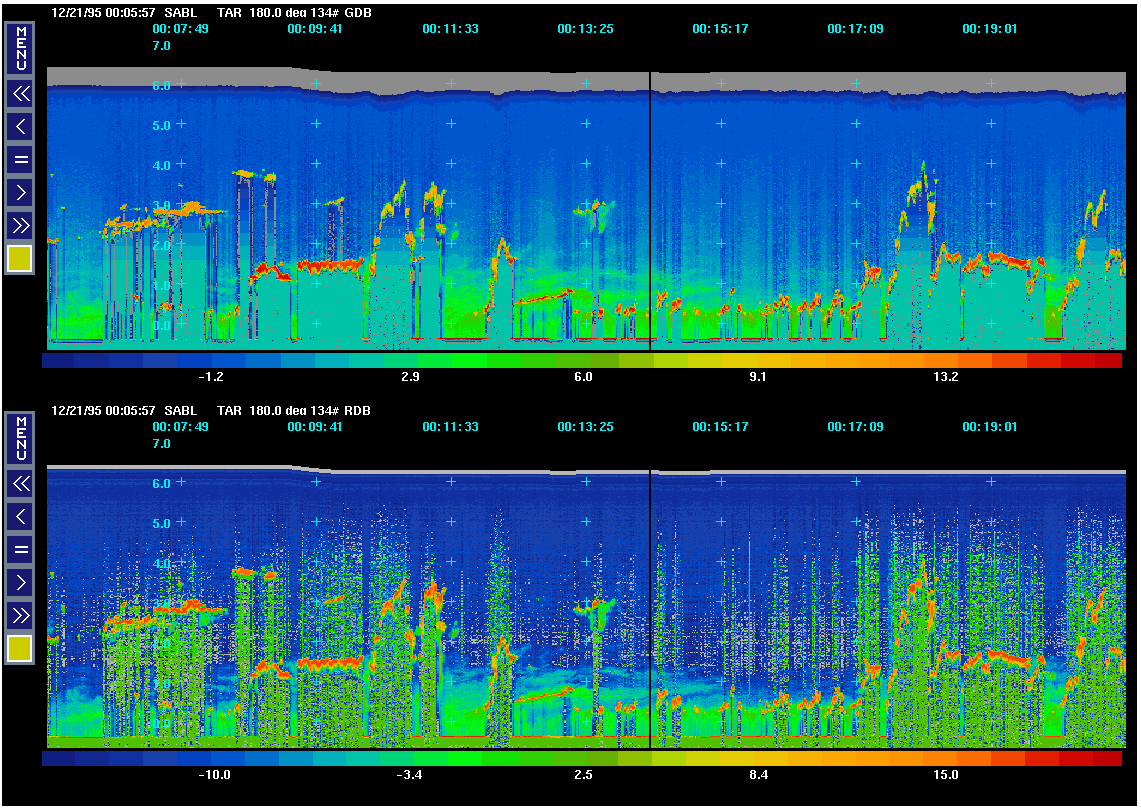Click the equals sign button in the bottom panel
Image resolution: width=1141 pixels, height=810 pixels.
[20, 549]
